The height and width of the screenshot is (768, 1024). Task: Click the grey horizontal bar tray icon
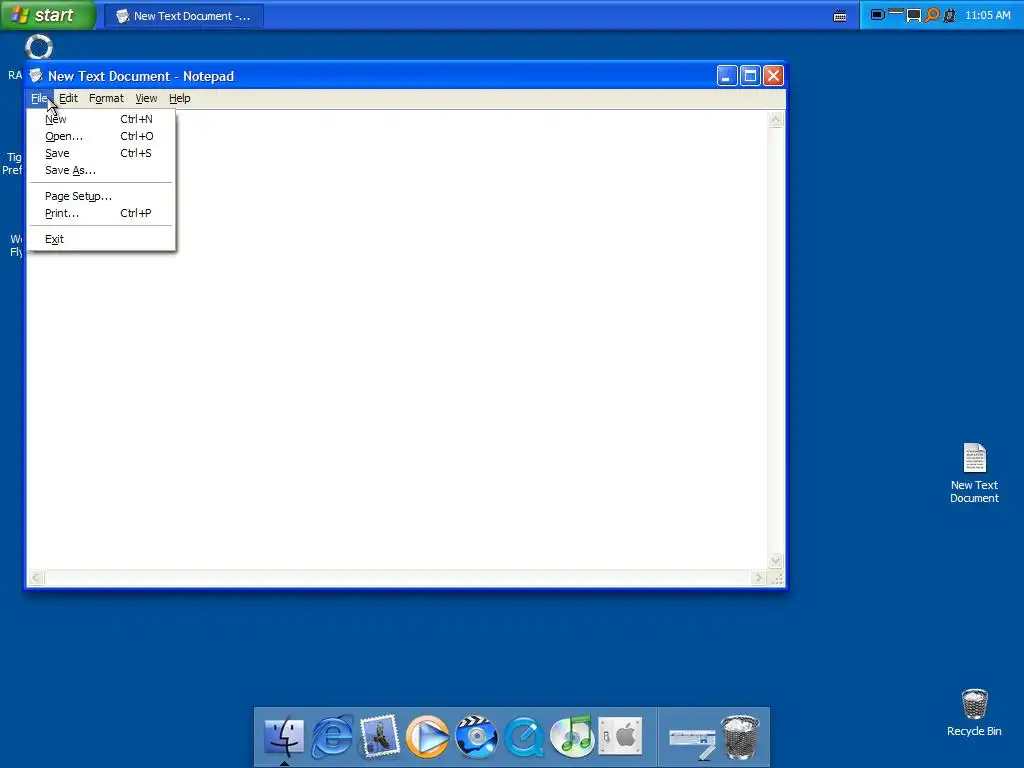[896, 12]
